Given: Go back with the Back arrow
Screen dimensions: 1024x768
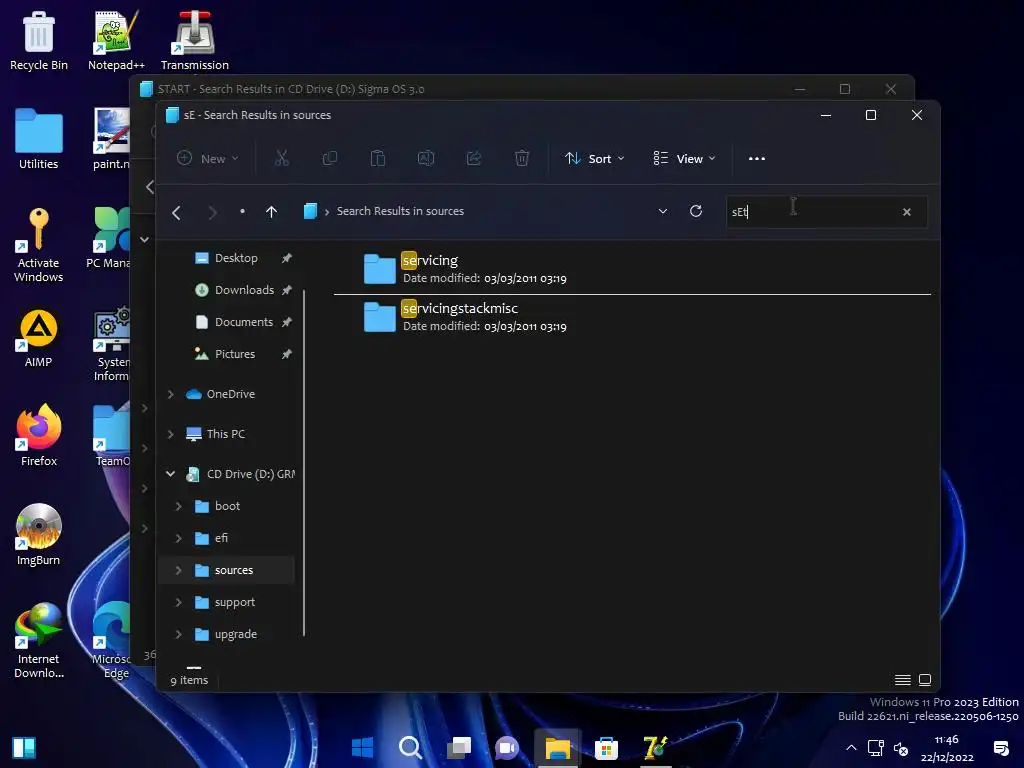Looking at the screenshot, I should coord(176,212).
